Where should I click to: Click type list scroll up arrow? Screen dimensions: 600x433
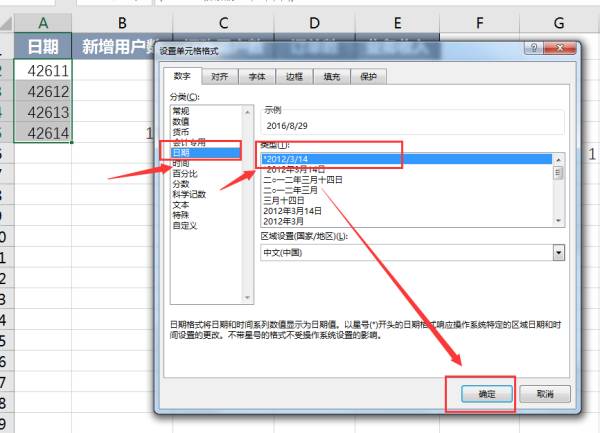pyautogui.click(x=558, y=159)
